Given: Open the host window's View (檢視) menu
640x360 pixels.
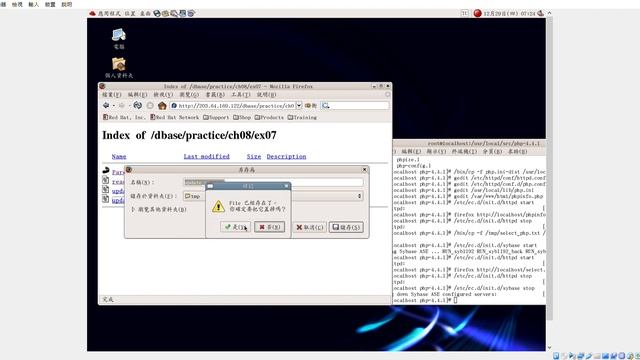Looking at the screenshot, I should [17, 4].
